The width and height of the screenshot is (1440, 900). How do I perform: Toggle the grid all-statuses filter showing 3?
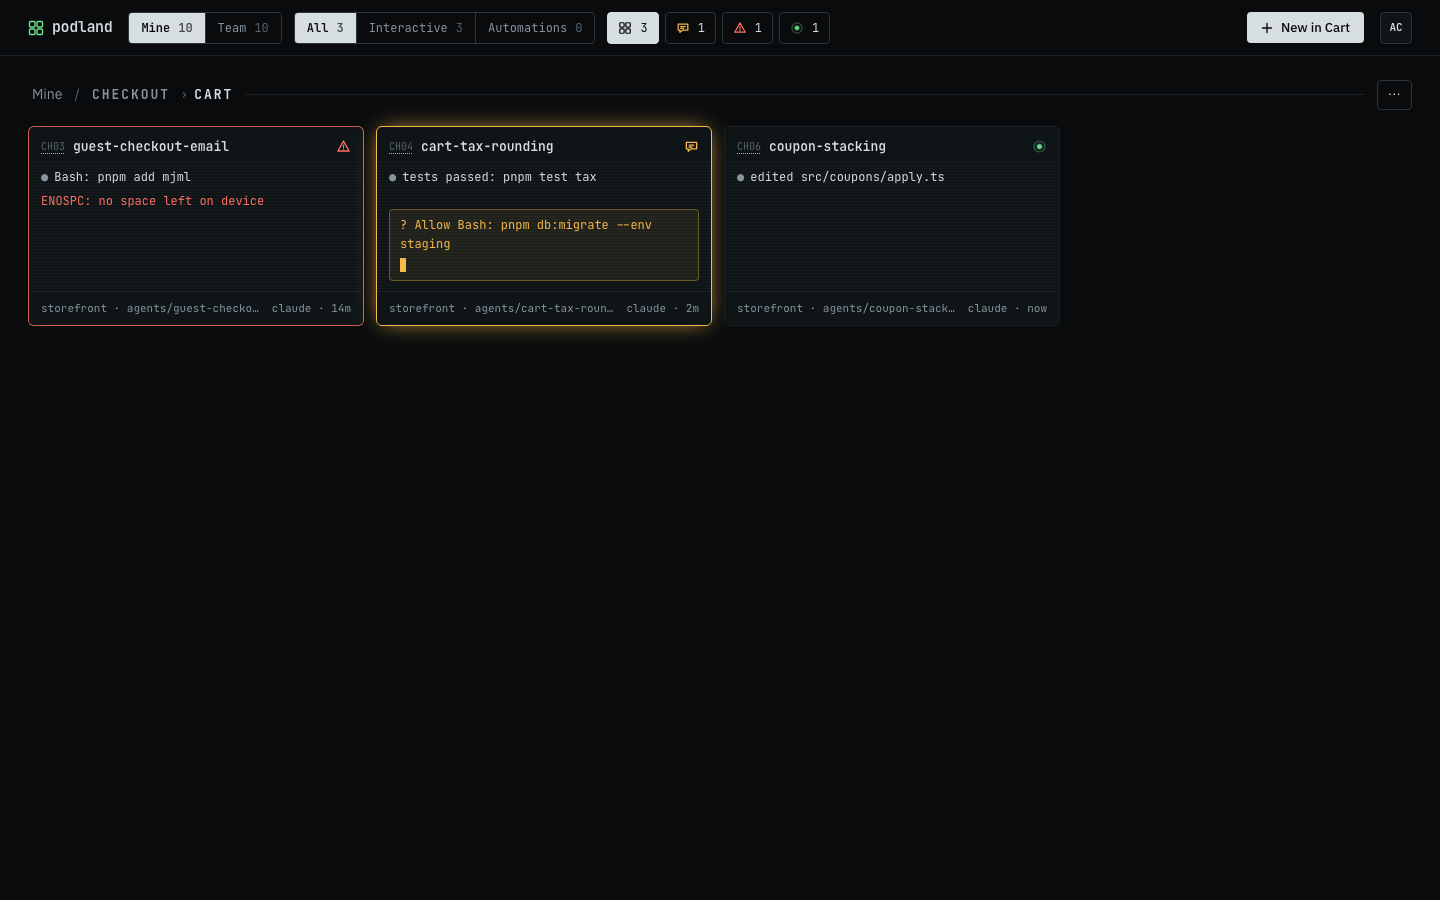pos(633,28)
